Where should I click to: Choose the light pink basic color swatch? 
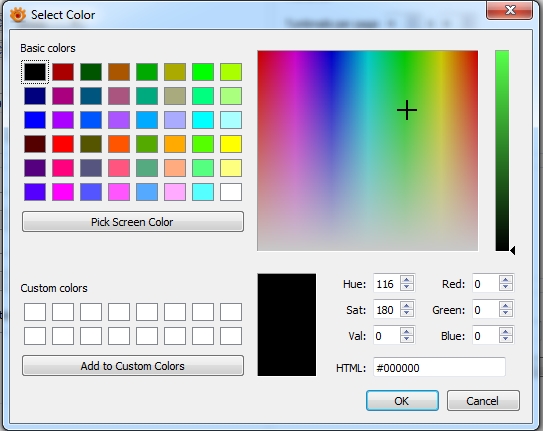coord(175,192)
